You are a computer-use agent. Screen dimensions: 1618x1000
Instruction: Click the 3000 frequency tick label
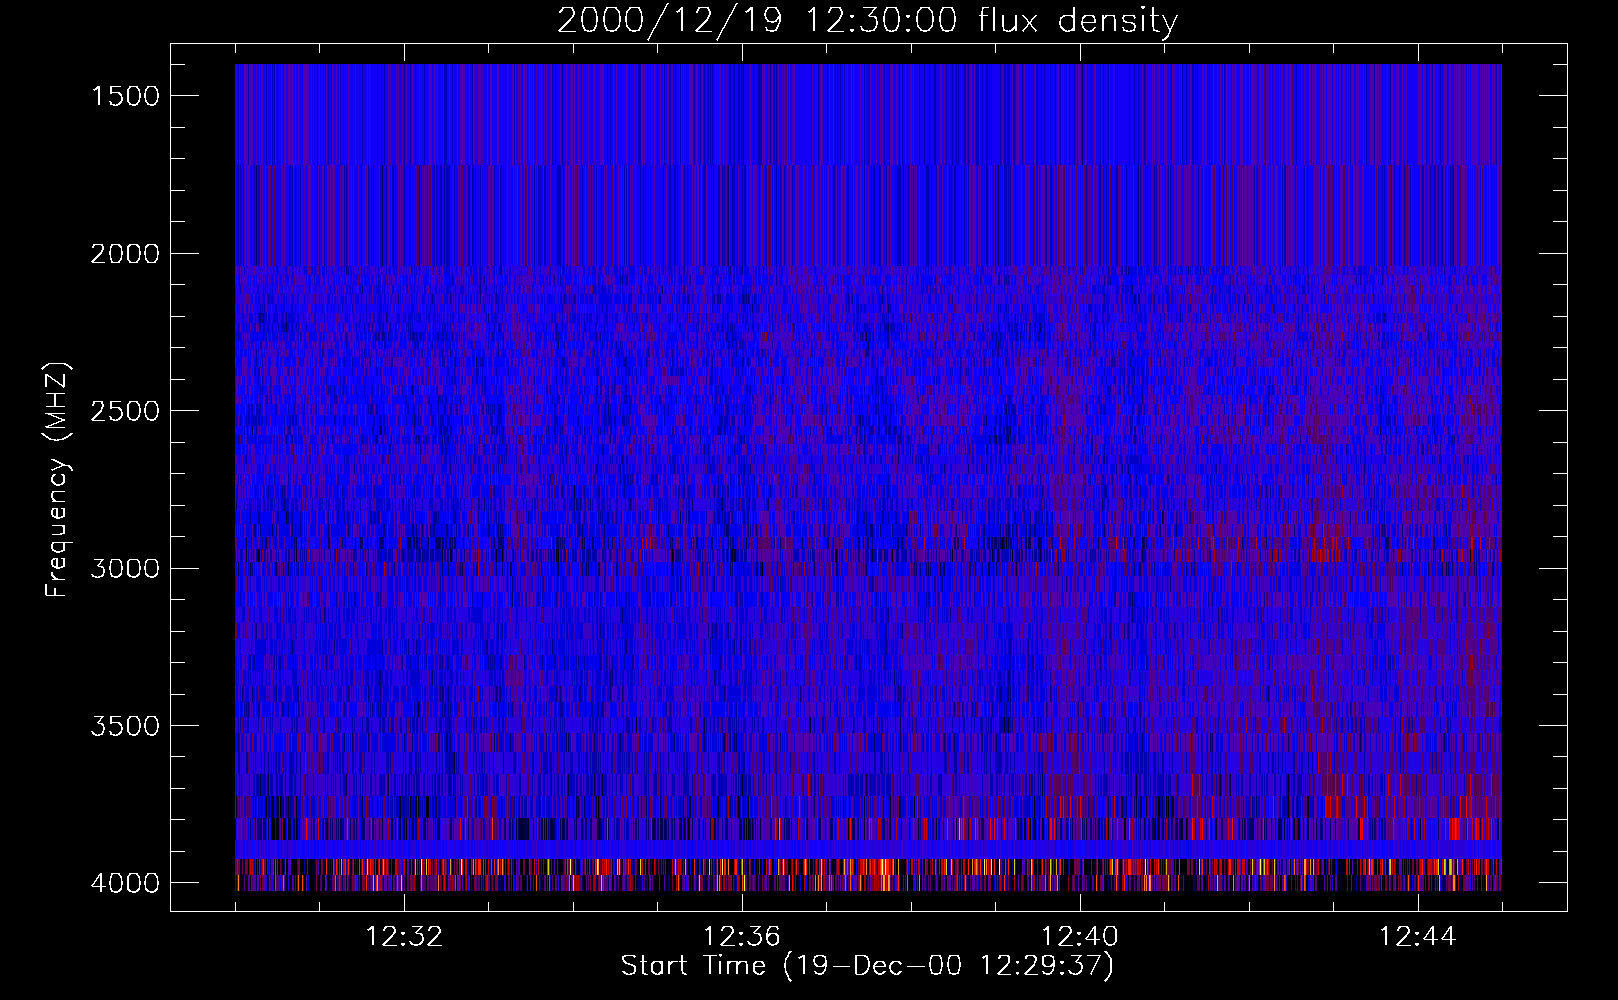(x=125, y=569)
